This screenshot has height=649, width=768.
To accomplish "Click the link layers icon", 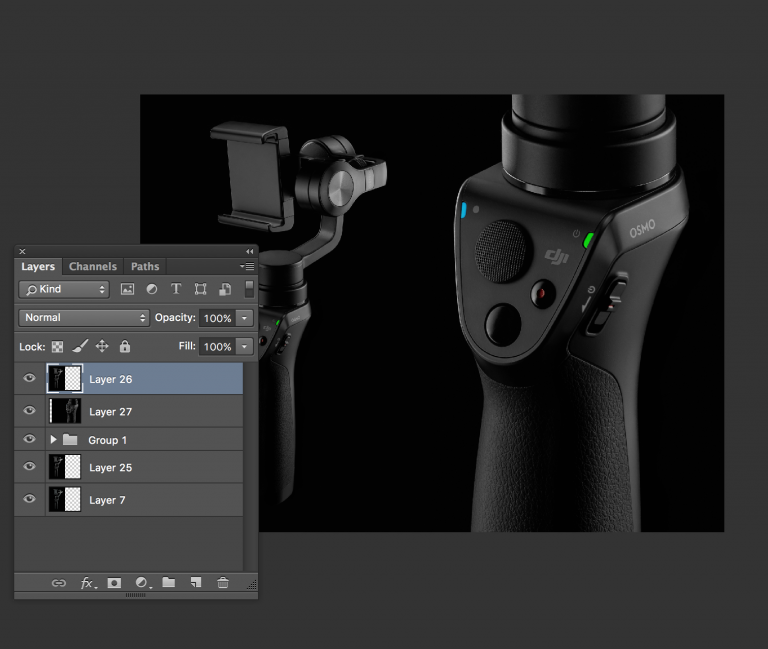I will [59, 583].
